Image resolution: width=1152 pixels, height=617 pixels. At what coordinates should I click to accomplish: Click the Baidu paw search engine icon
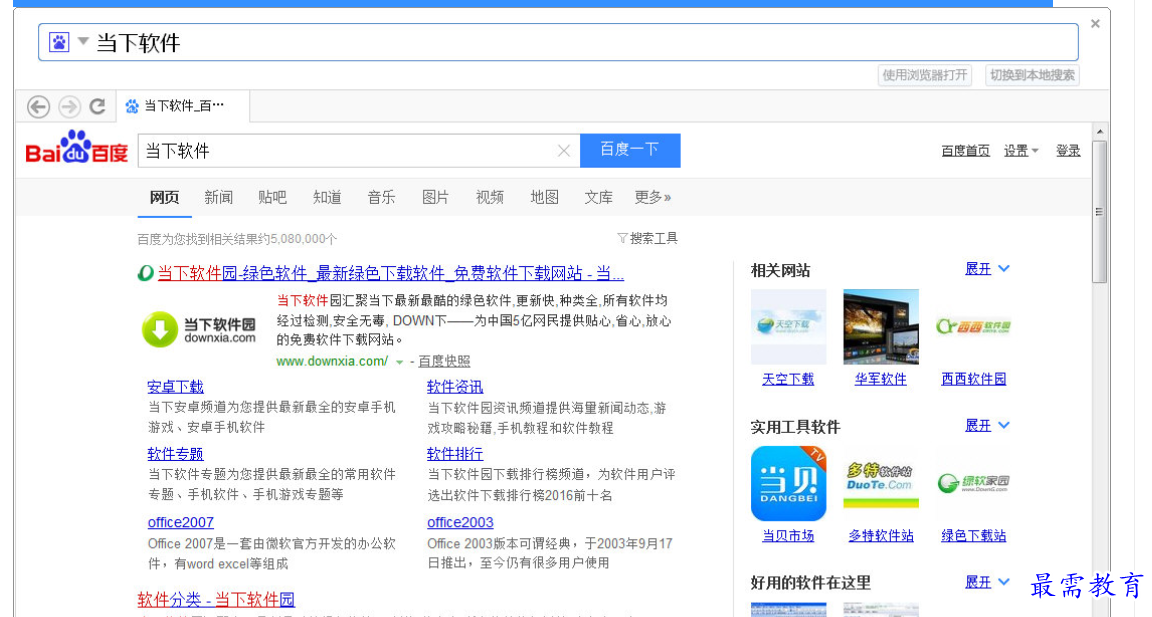59,43
